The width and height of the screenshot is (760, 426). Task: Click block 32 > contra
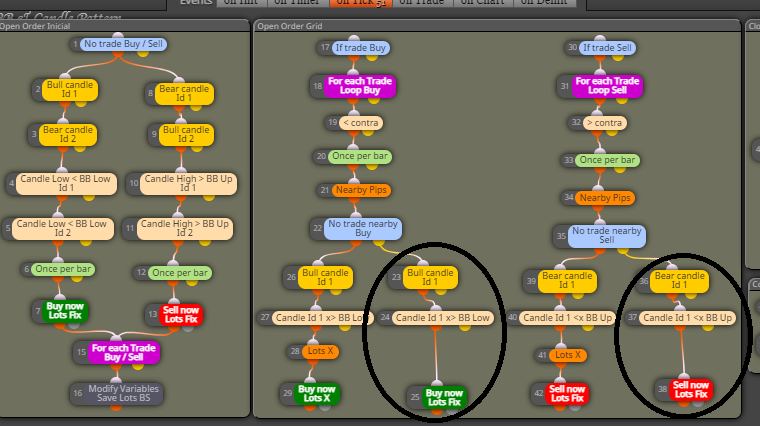tap(604, 123)
